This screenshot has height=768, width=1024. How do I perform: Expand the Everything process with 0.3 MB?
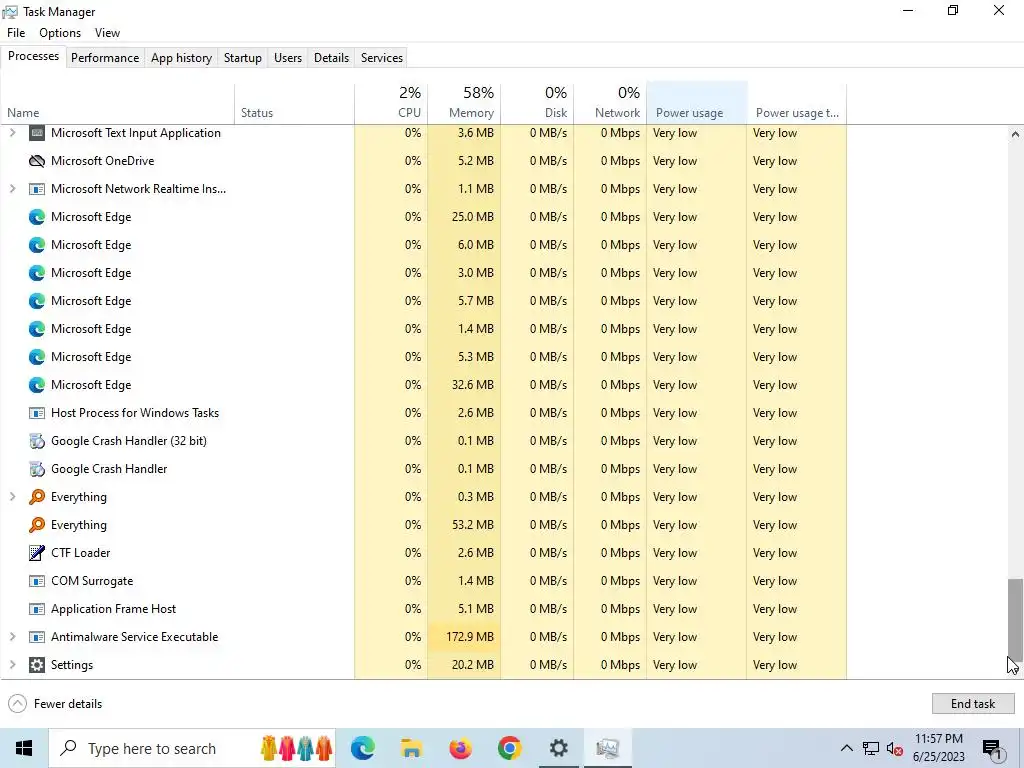coord(12,497)
